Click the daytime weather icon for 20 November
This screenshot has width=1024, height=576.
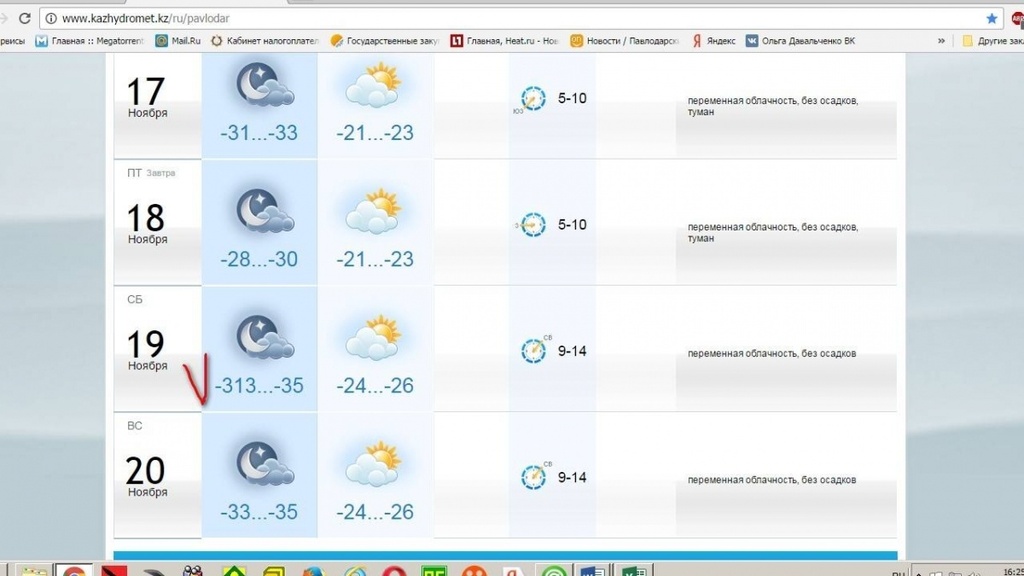point(373,465)
